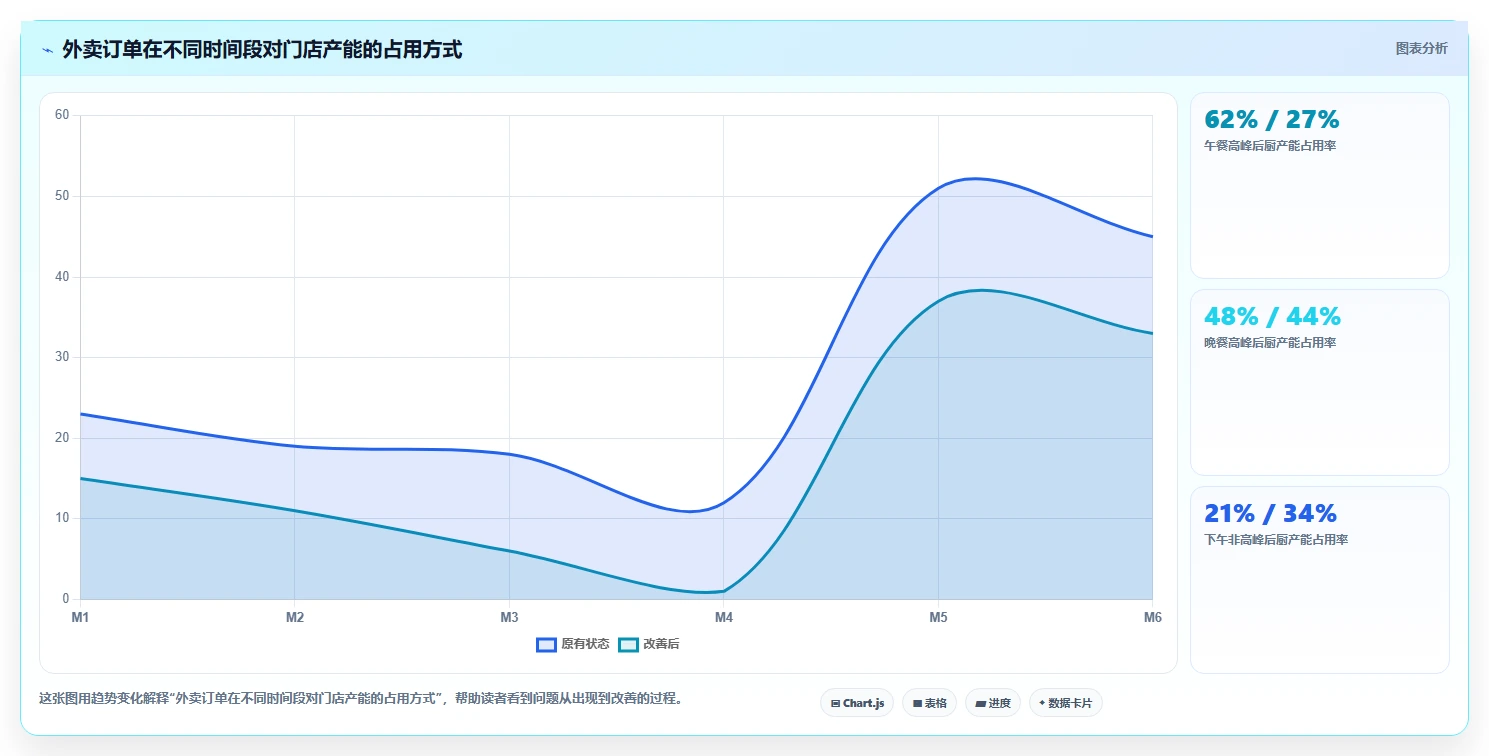Click the 10 y-axis tick label

tap(62, 519)
